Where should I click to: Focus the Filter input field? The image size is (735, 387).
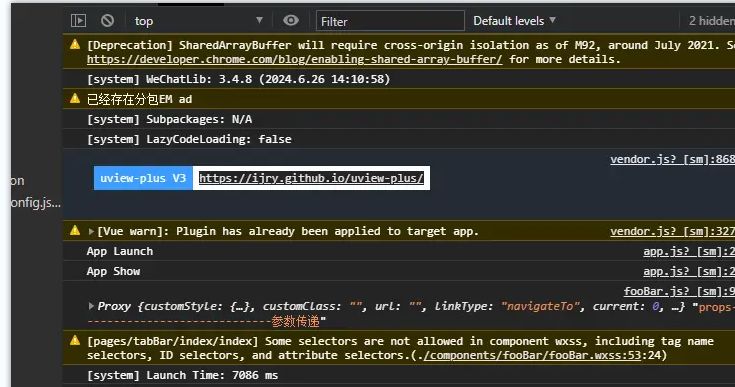tap(390, 21)
